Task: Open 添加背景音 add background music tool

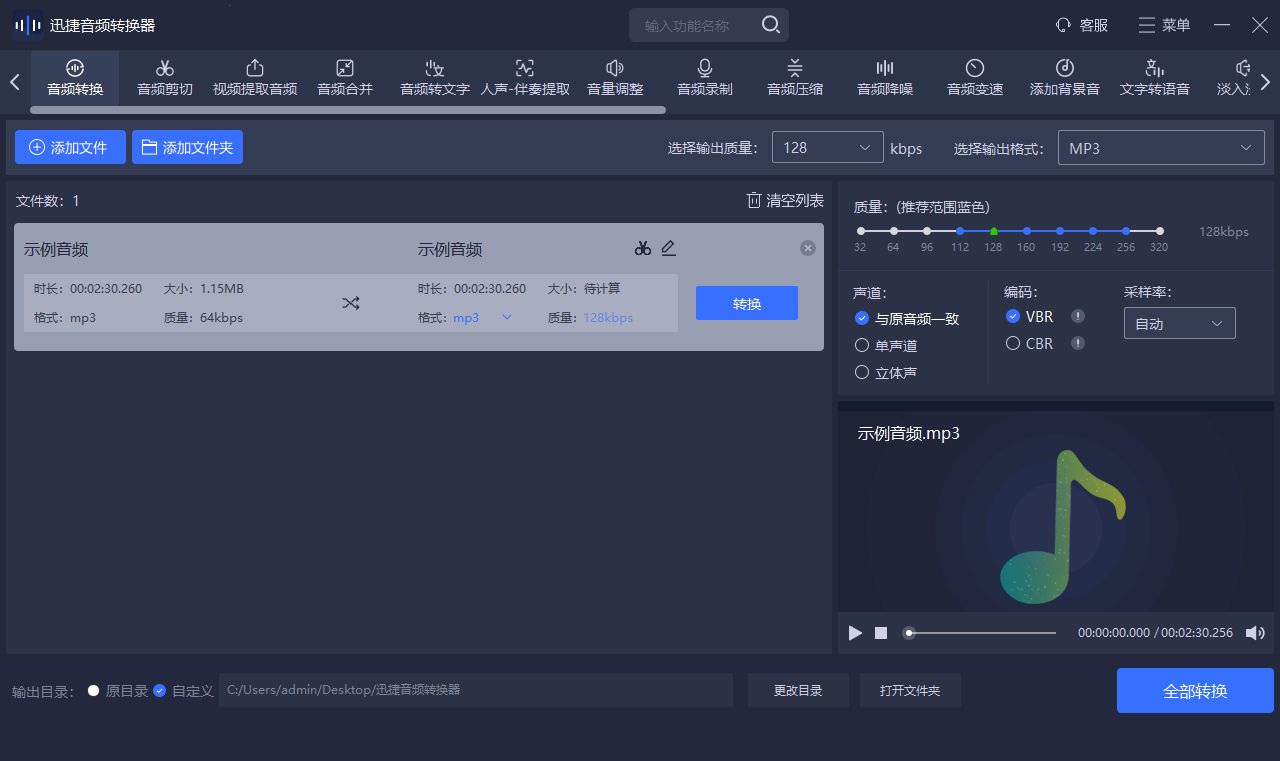Action: (1065, 78)
